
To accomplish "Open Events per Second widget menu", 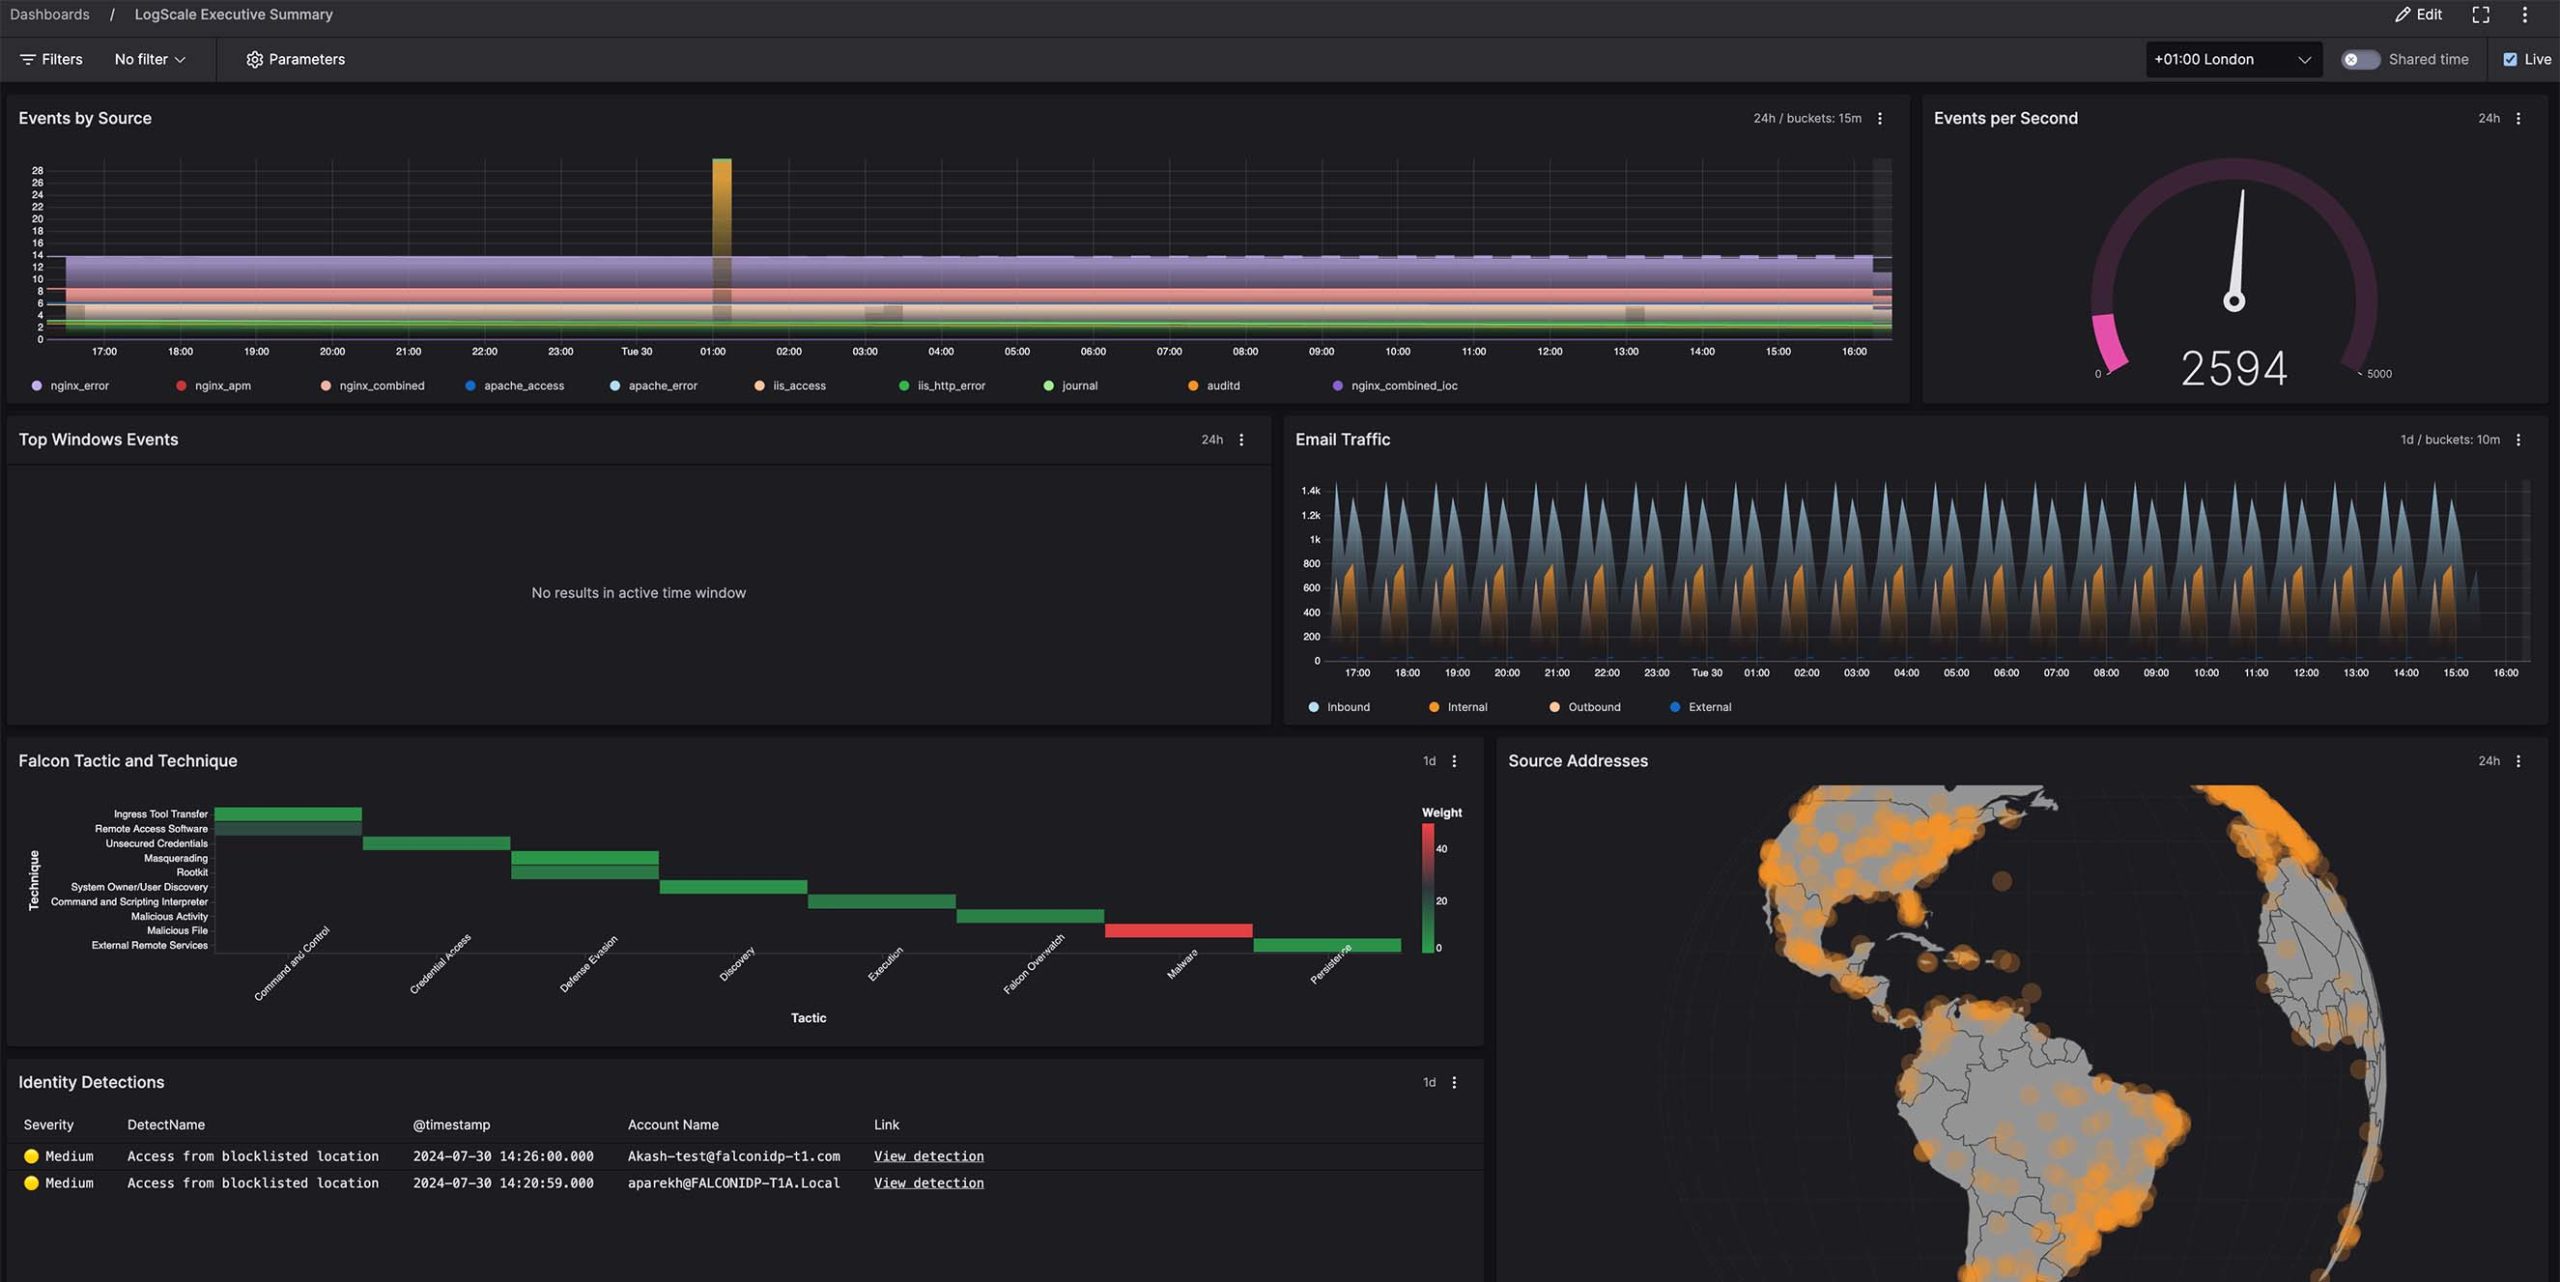I will [2518, 118].
